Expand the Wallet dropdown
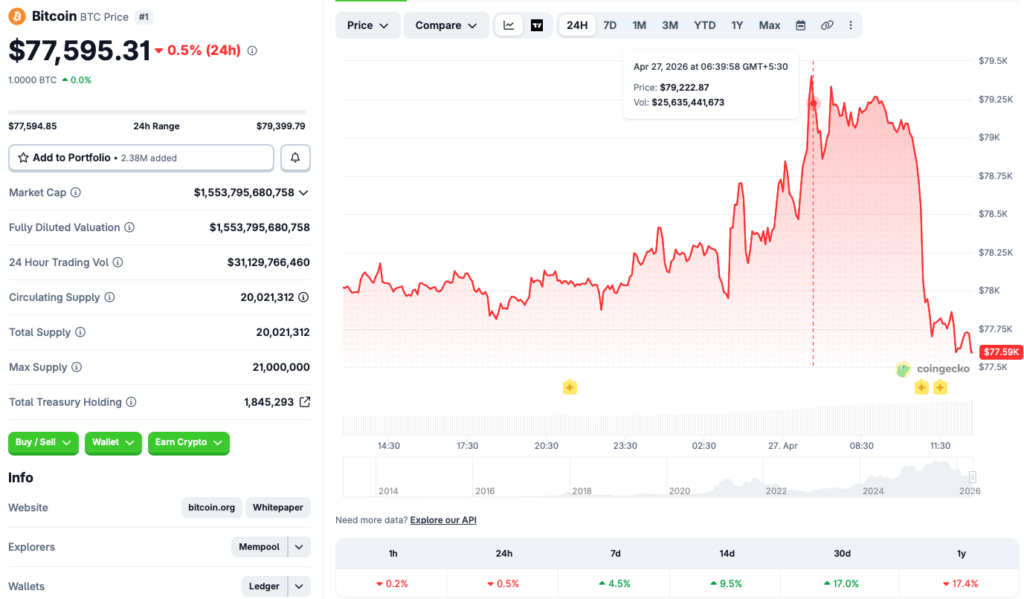The image size is (1024, 599). click(112, 442)
